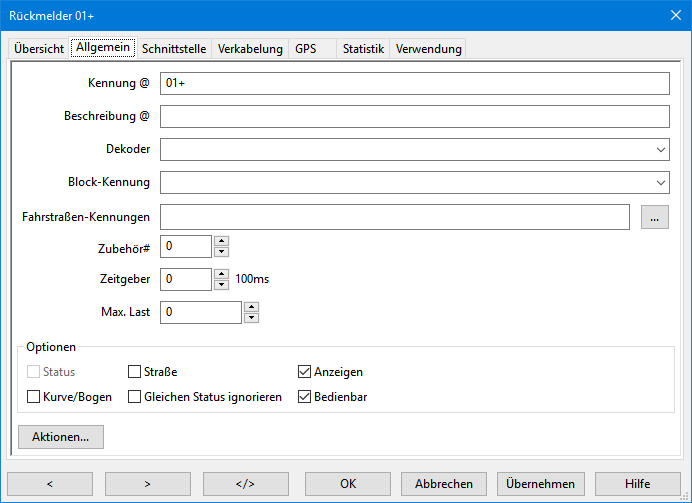Click the previous record '<' button

click(49, 484)
